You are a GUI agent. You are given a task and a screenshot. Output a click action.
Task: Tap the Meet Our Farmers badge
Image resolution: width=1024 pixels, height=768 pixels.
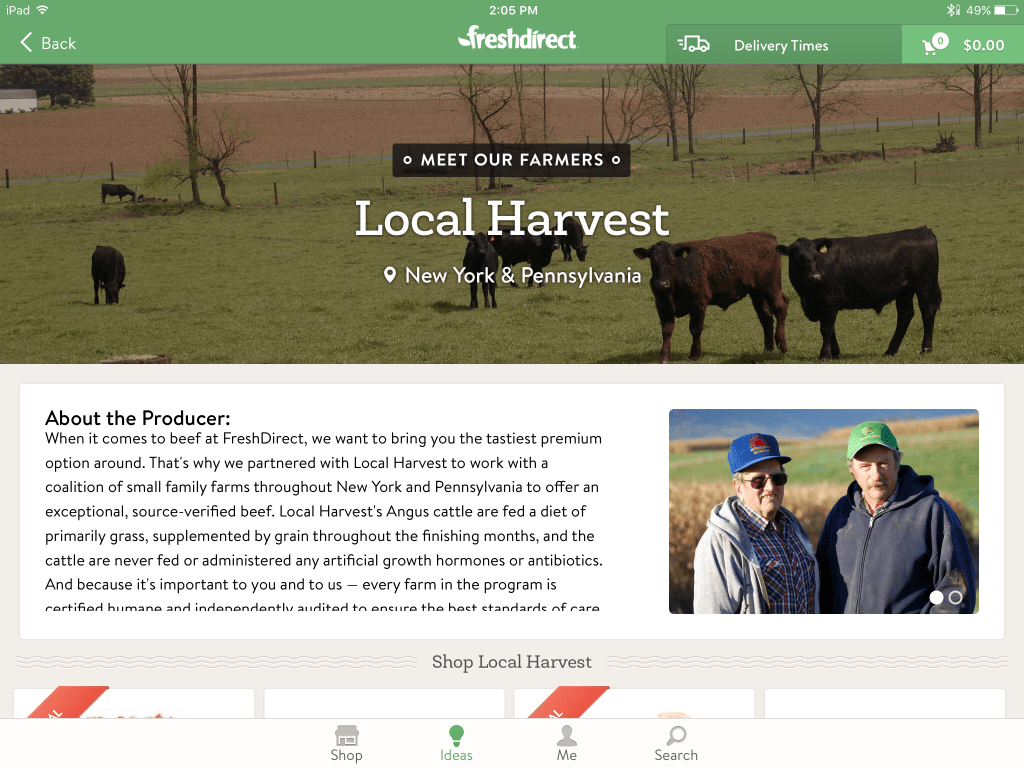coord(511,160)
